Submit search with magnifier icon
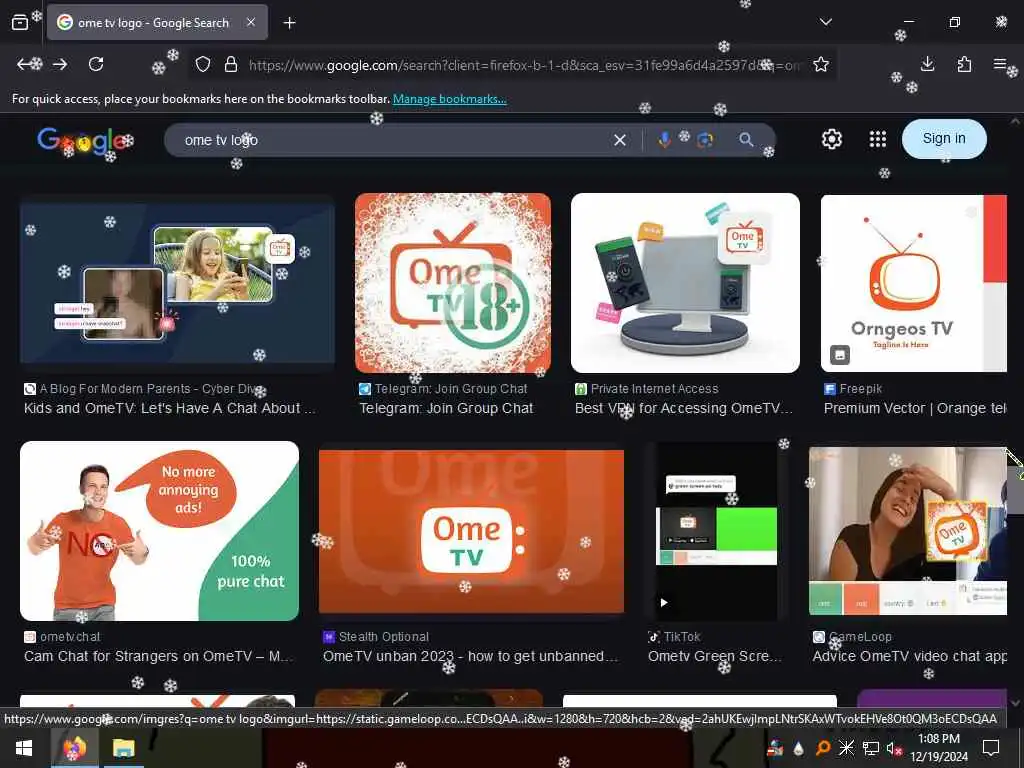The height and width of the screenshot is (768, 1024). tap(746, 140)
